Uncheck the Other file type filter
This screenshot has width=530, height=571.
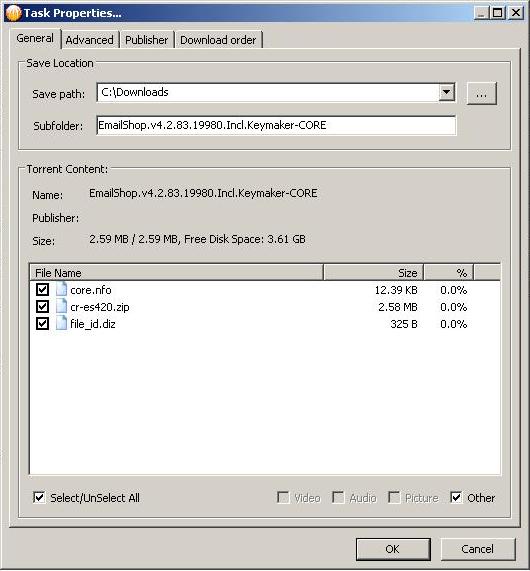point(456,497)
